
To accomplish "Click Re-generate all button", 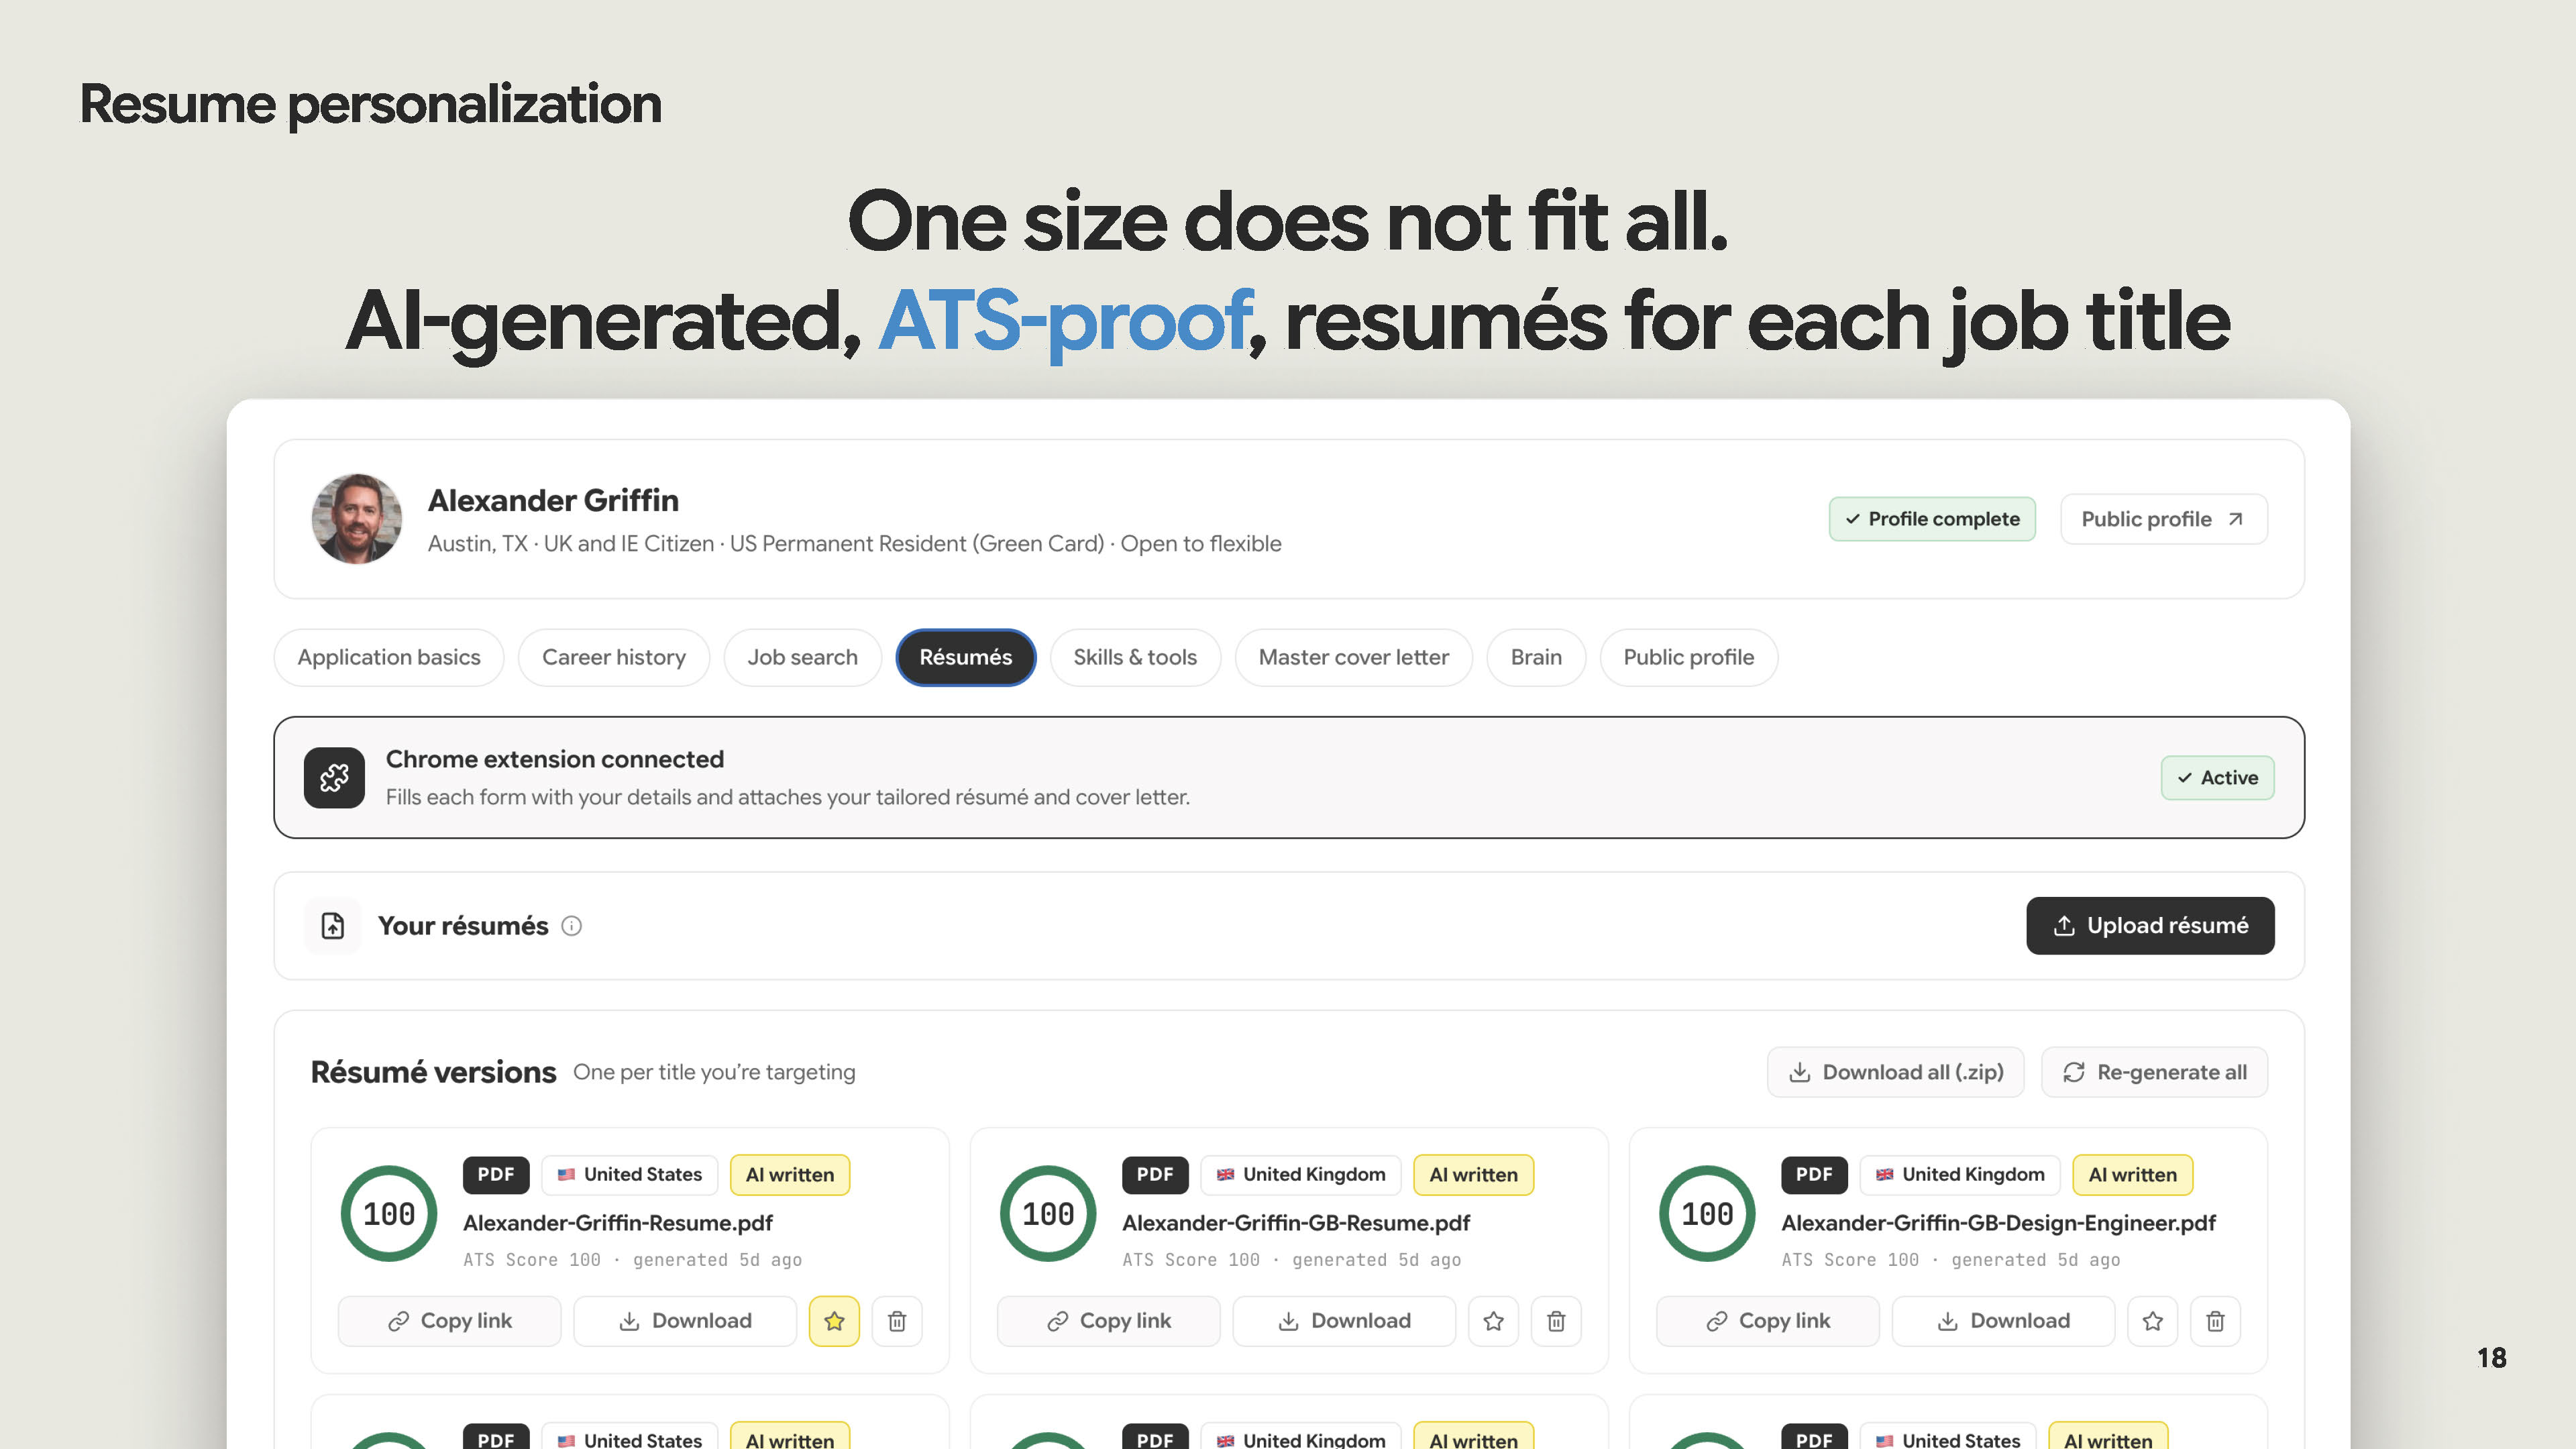I will pyautogui.click(x=2154, y=1072).
